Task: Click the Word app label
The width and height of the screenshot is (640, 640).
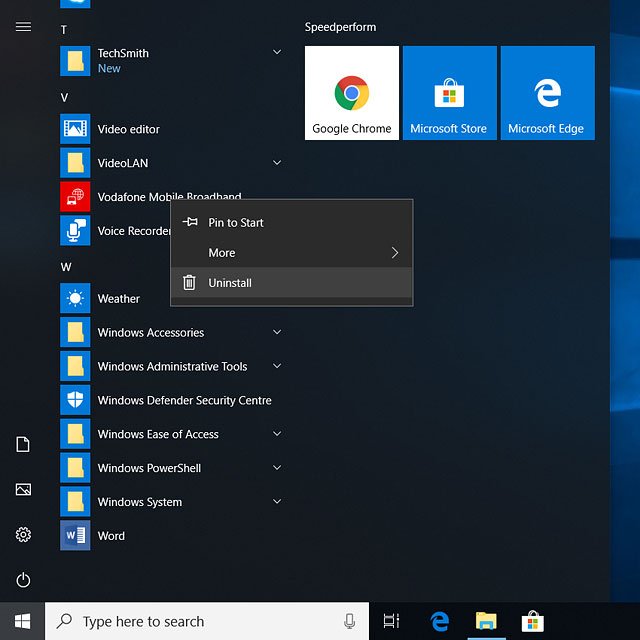Action: (111, 536)
